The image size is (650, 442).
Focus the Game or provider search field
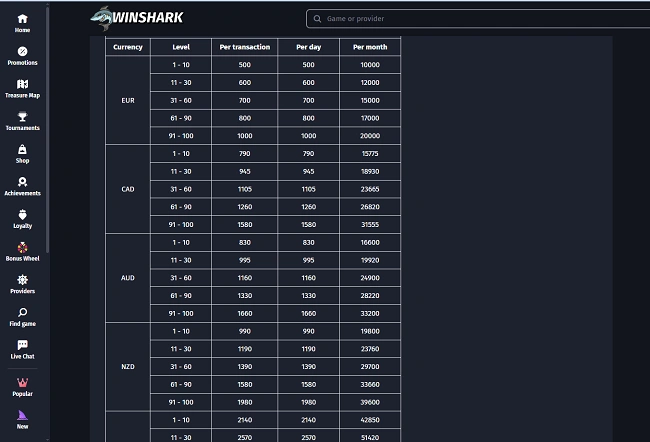coord(478,19)
